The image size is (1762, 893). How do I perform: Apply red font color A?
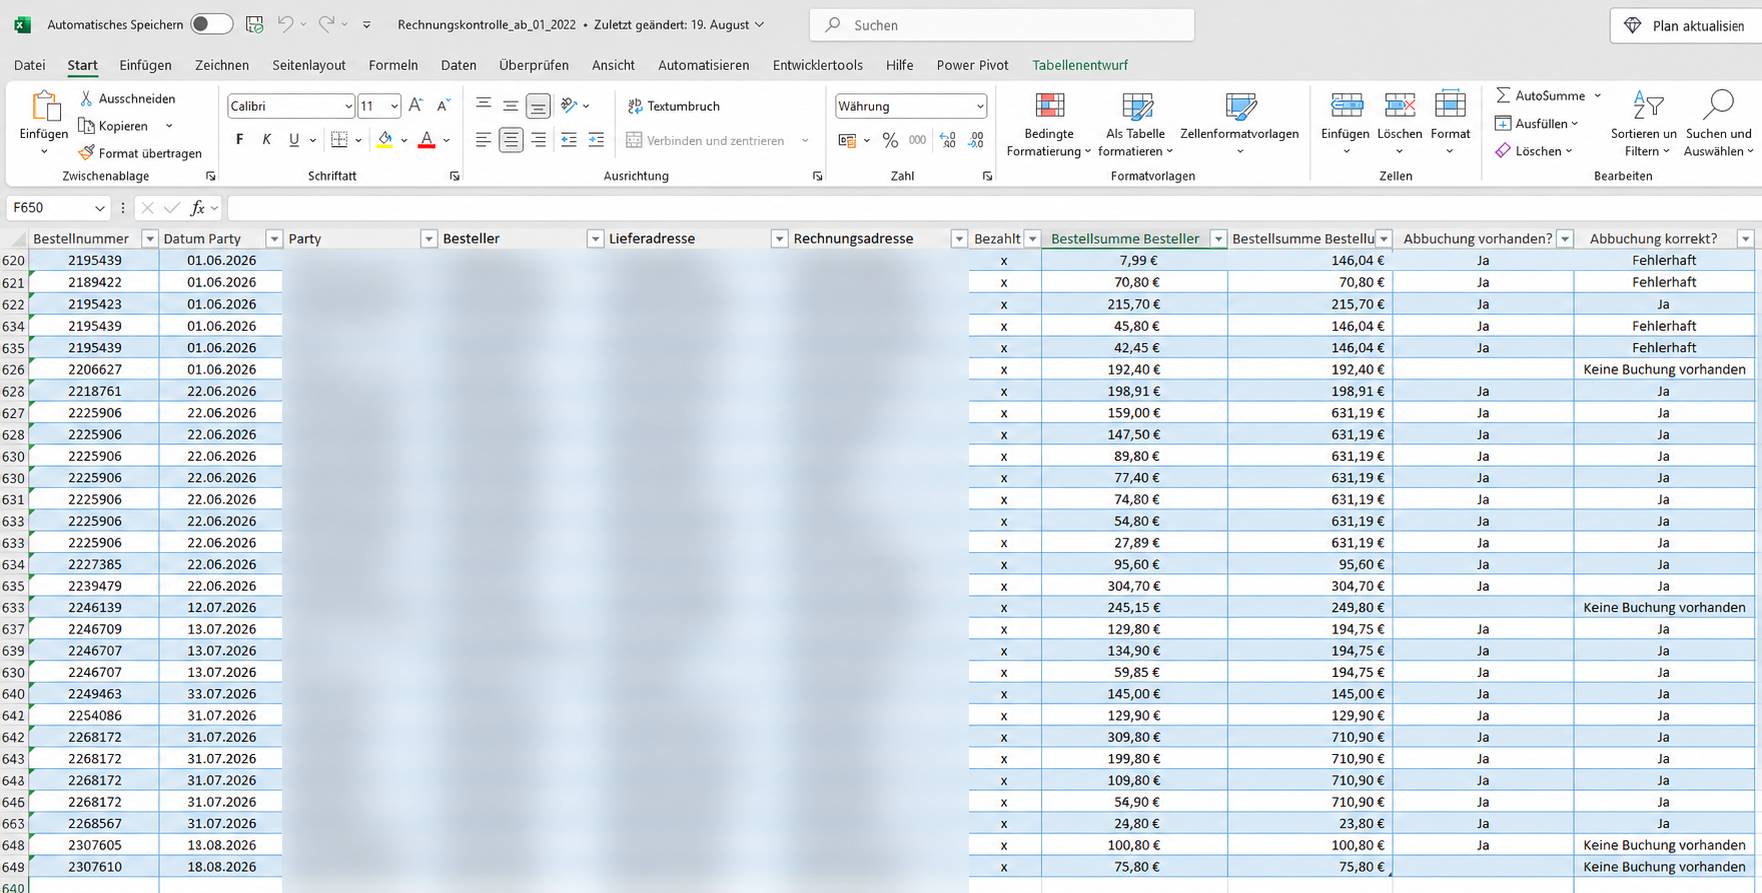click(x=427, y=140)
